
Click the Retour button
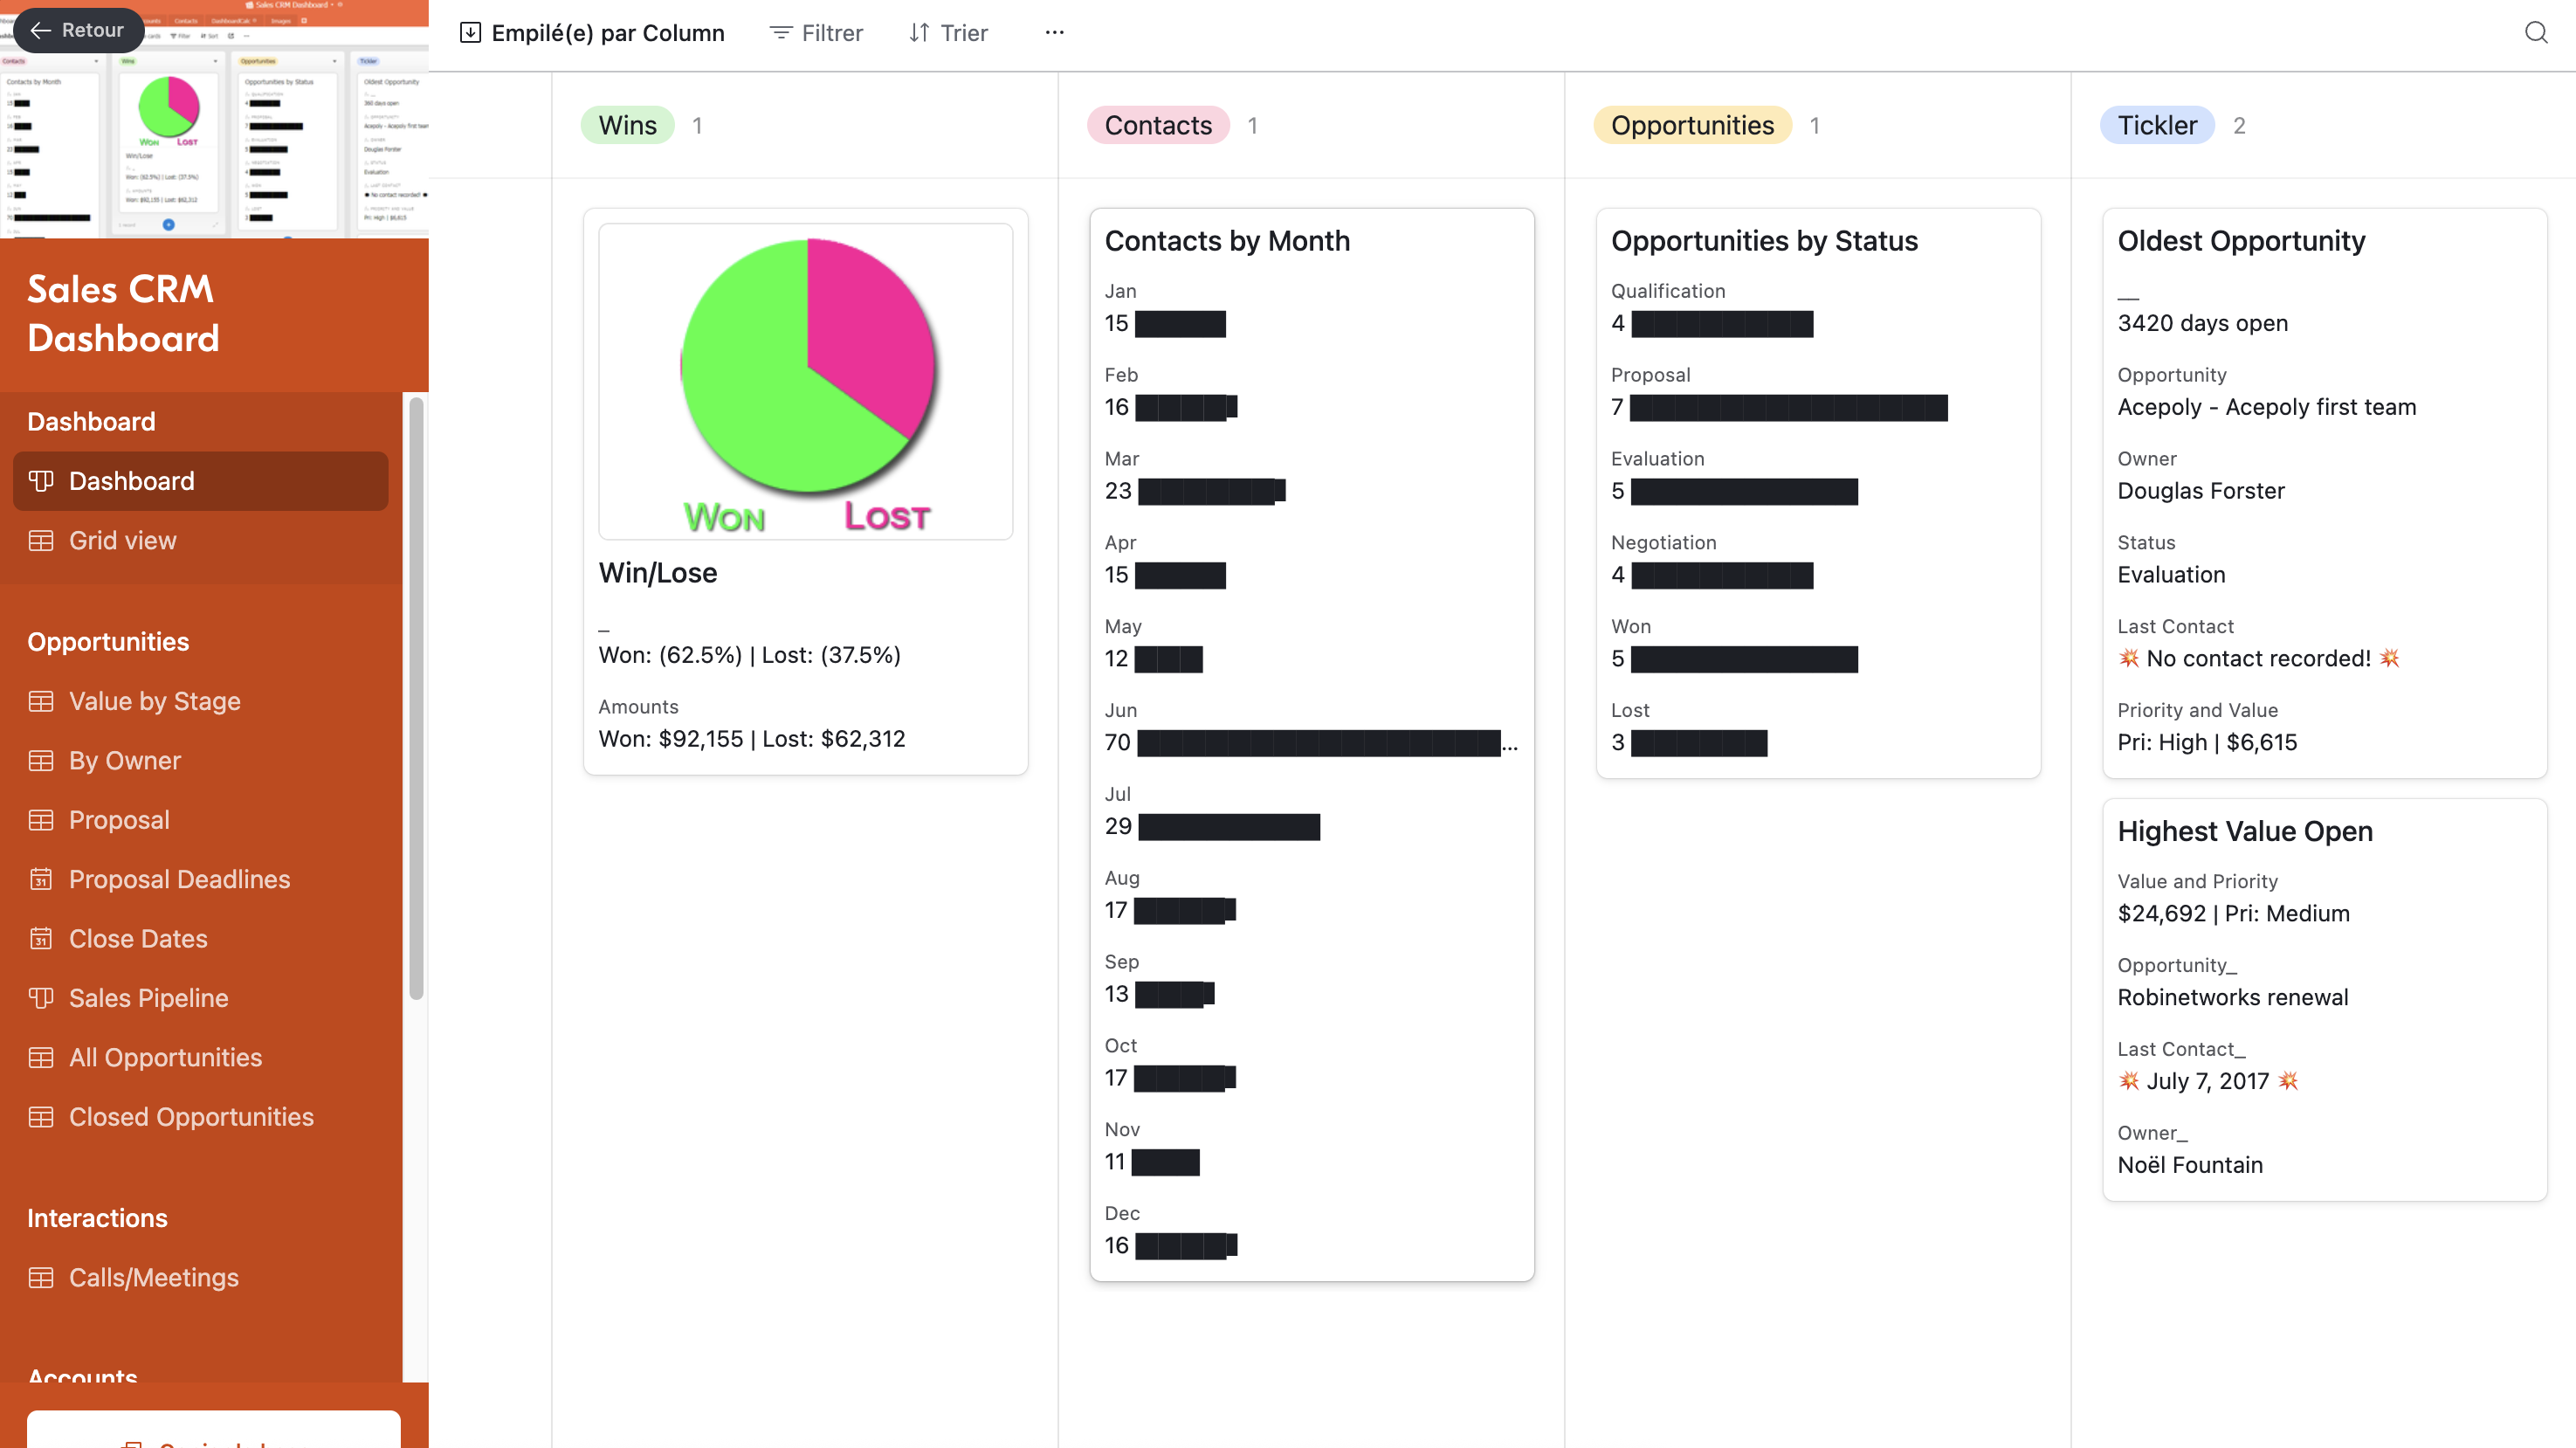[78, 30]
